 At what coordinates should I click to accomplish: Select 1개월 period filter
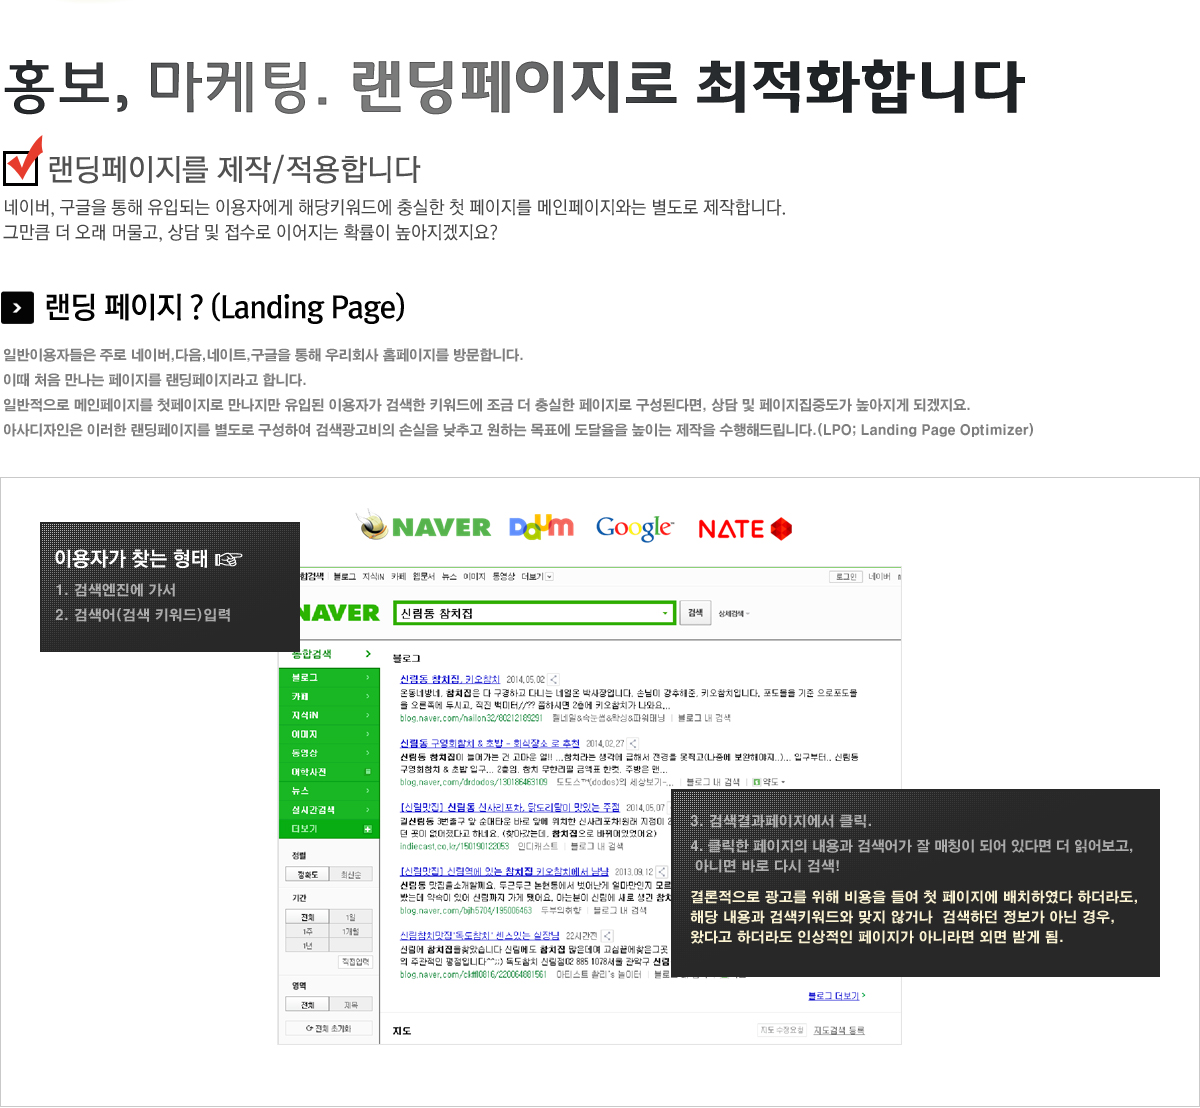point(351,931)
